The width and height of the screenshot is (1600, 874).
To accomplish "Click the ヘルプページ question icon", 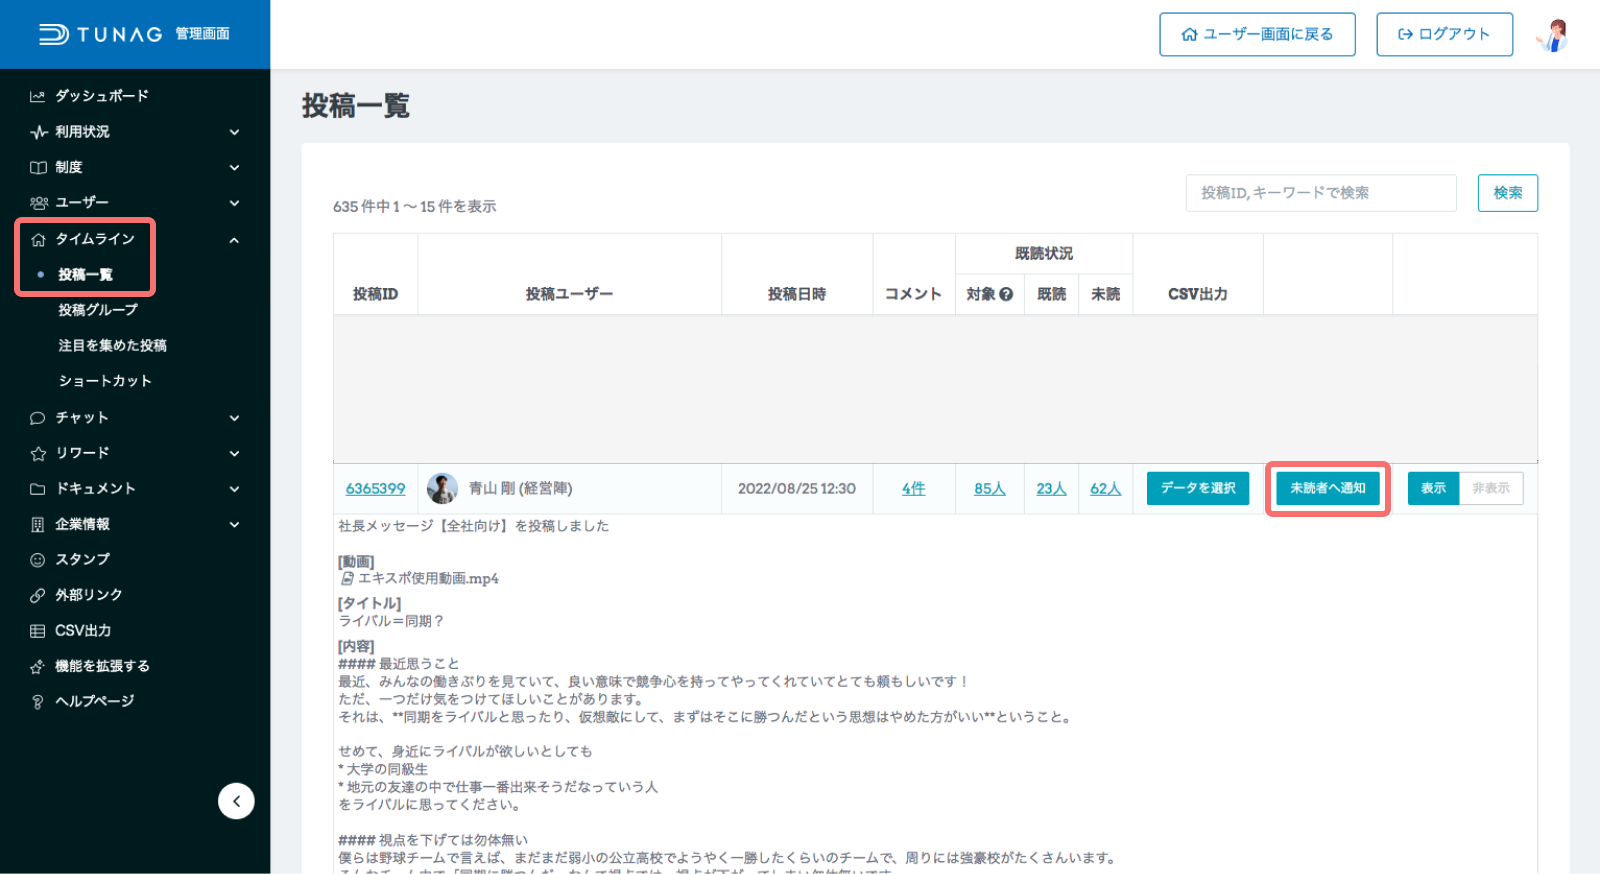I will point(38,702).
